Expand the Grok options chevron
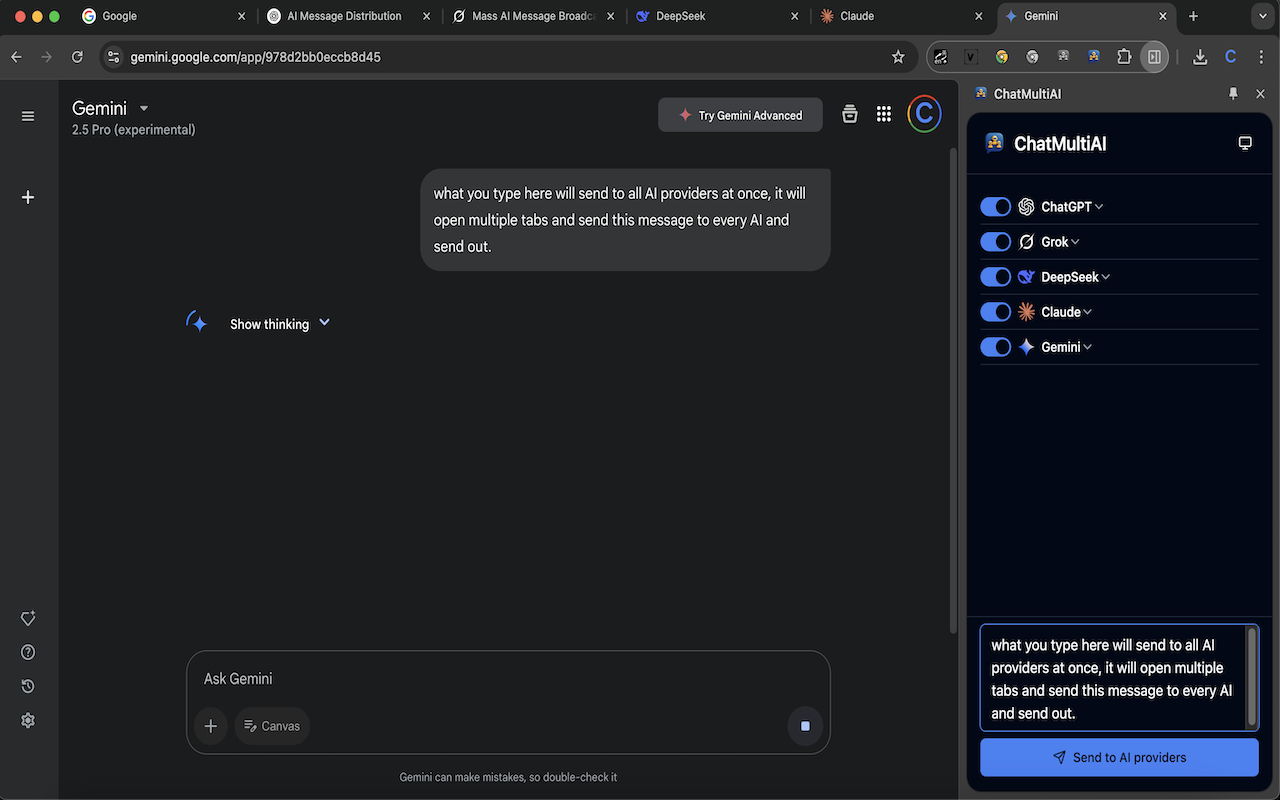1280x800 pixels. point(1075,242)
